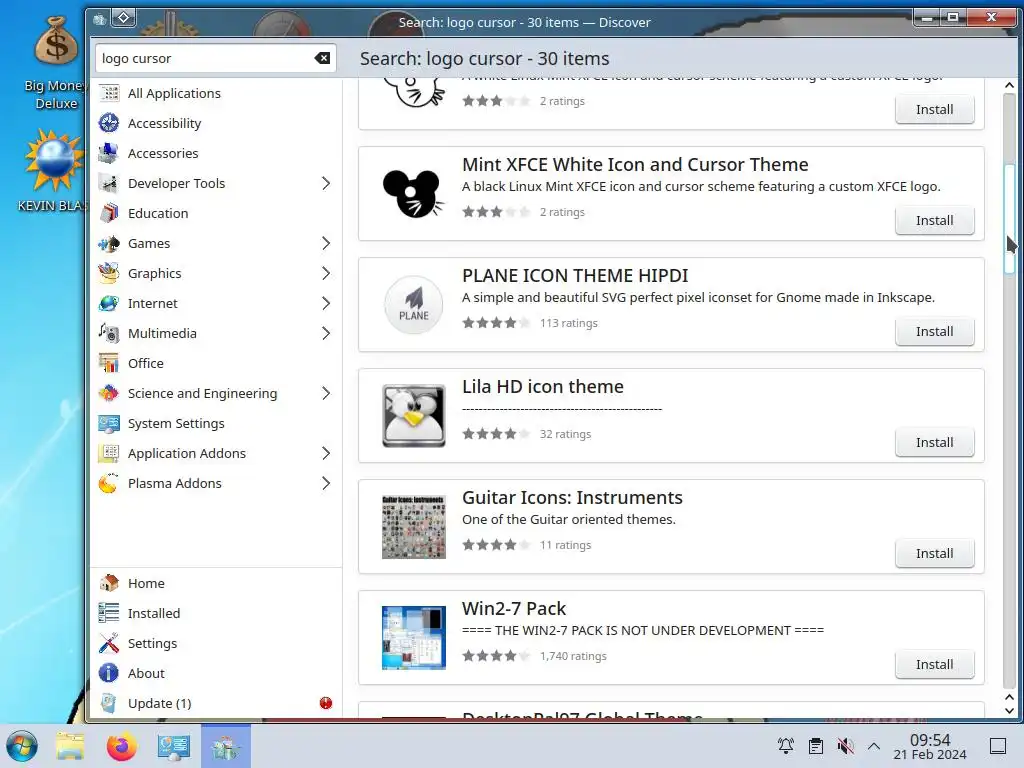Expand Application Addons subcategories

(326, 454)
